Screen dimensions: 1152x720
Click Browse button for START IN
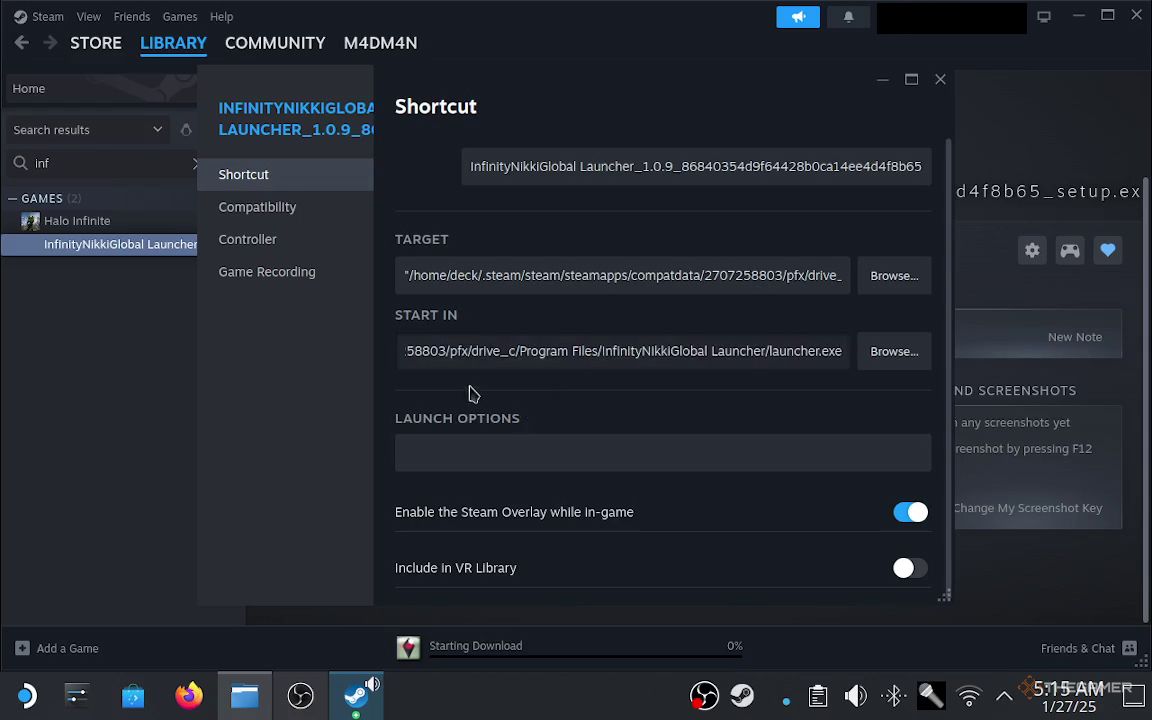894,351
